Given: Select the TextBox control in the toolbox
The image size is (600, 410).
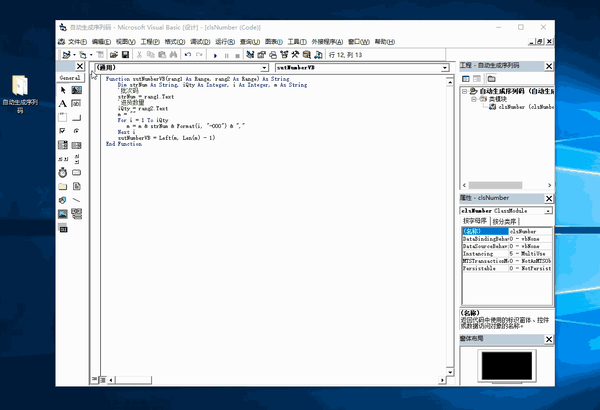Looking at the screenshot, I should coord(77,104).
